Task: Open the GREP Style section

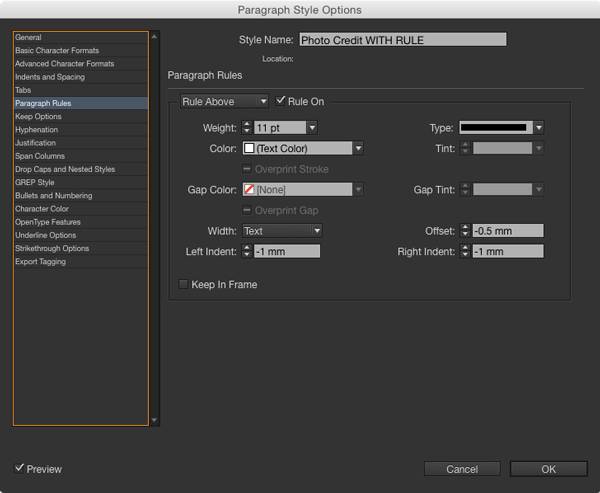Action: (x=81, y=182)
